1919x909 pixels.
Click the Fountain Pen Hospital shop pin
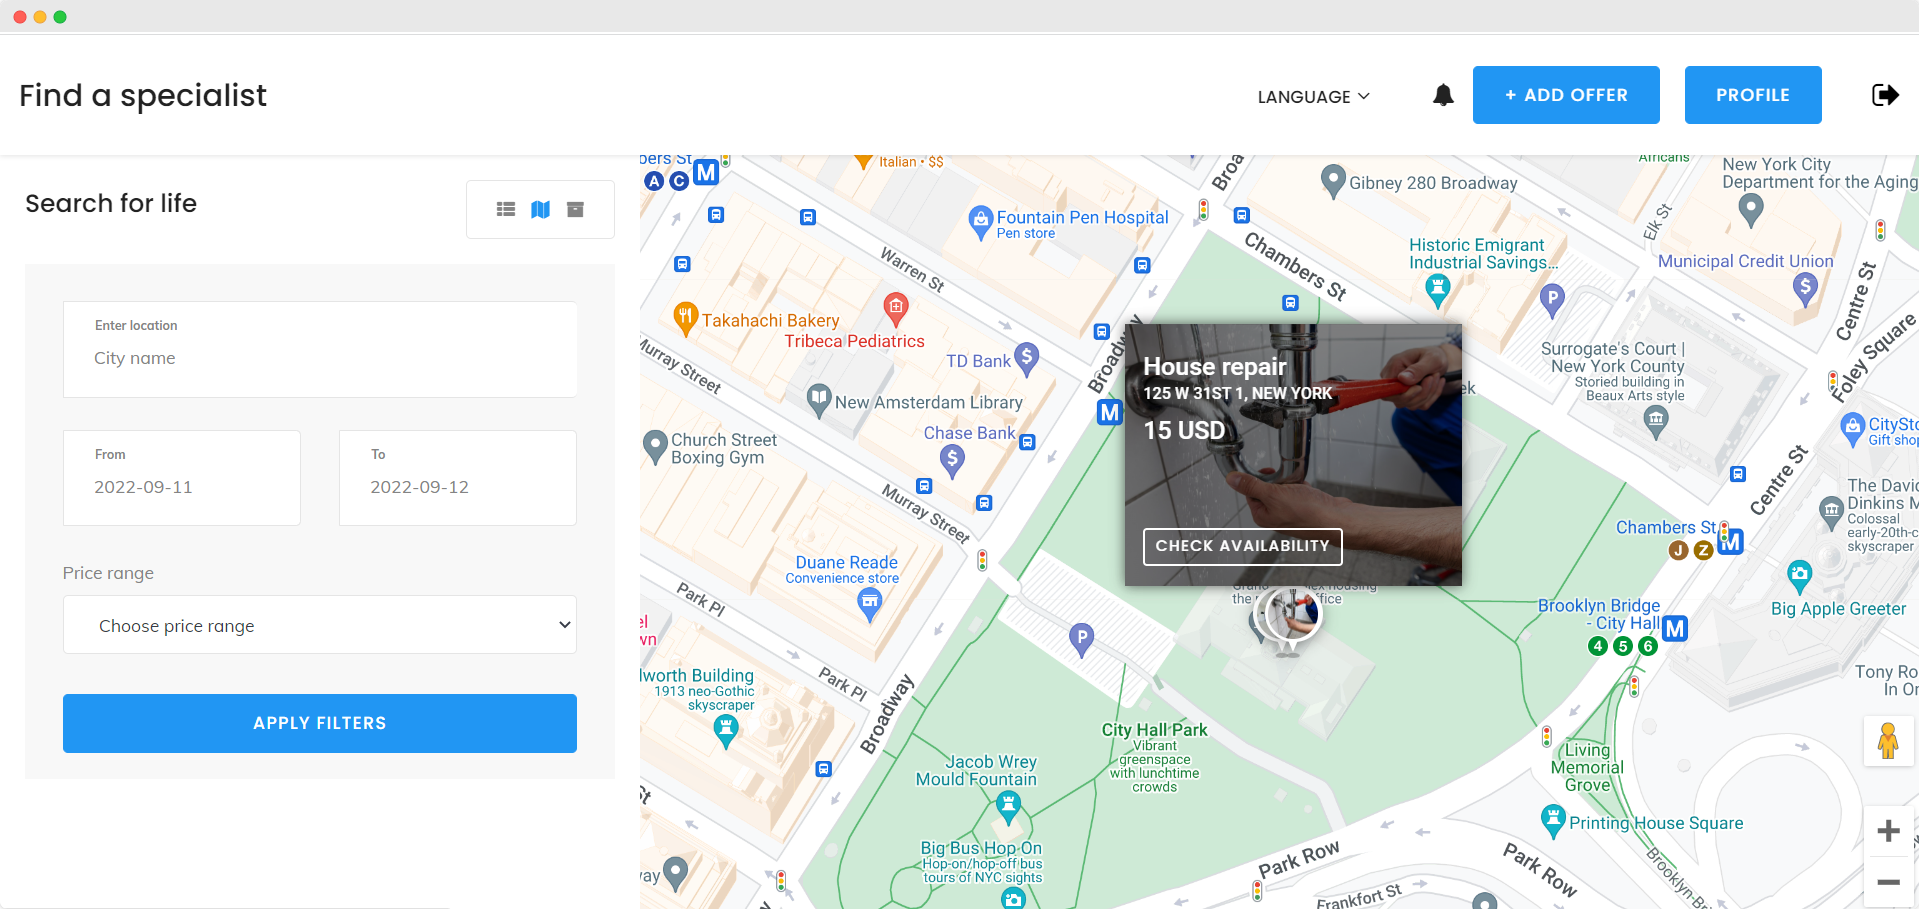981,222
